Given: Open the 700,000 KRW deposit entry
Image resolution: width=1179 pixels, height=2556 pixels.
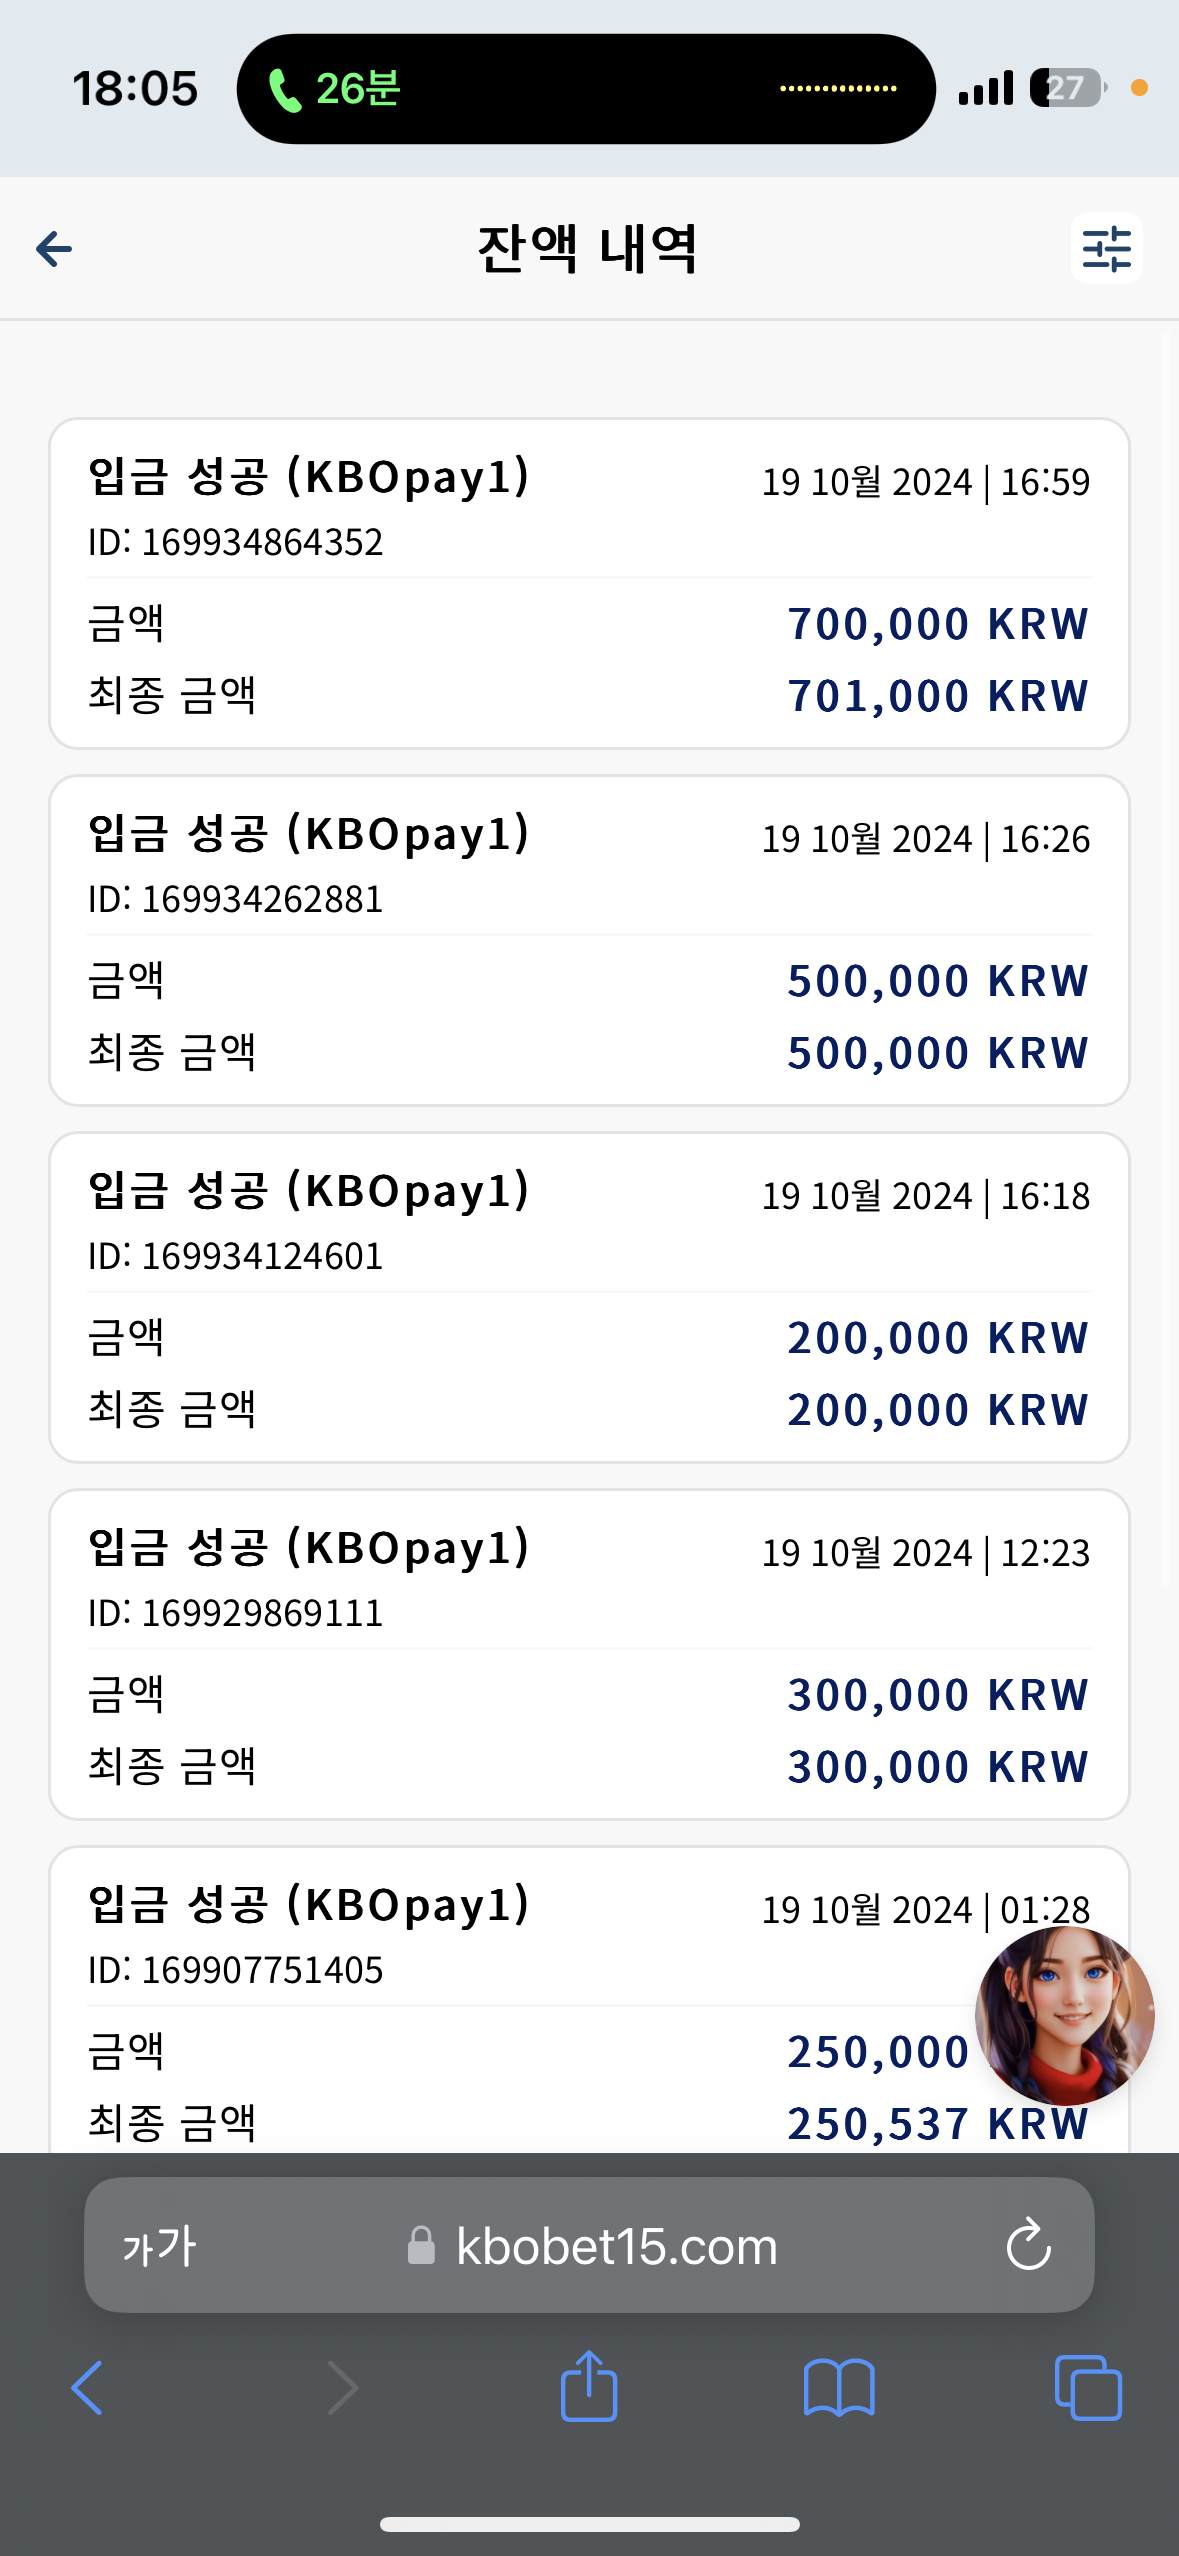Looking at the screenshot, I should point(589,583).
